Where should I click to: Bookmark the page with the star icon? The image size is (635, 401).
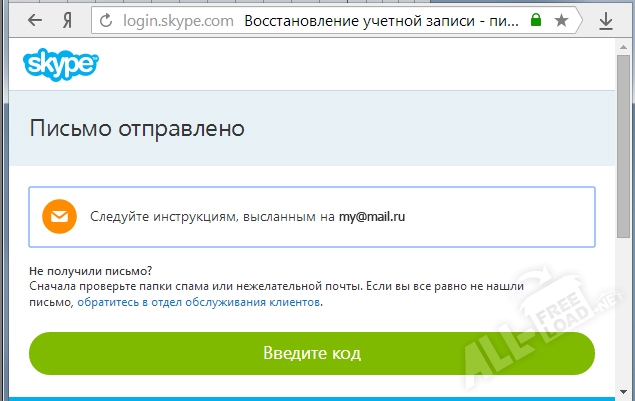[561, 20]
